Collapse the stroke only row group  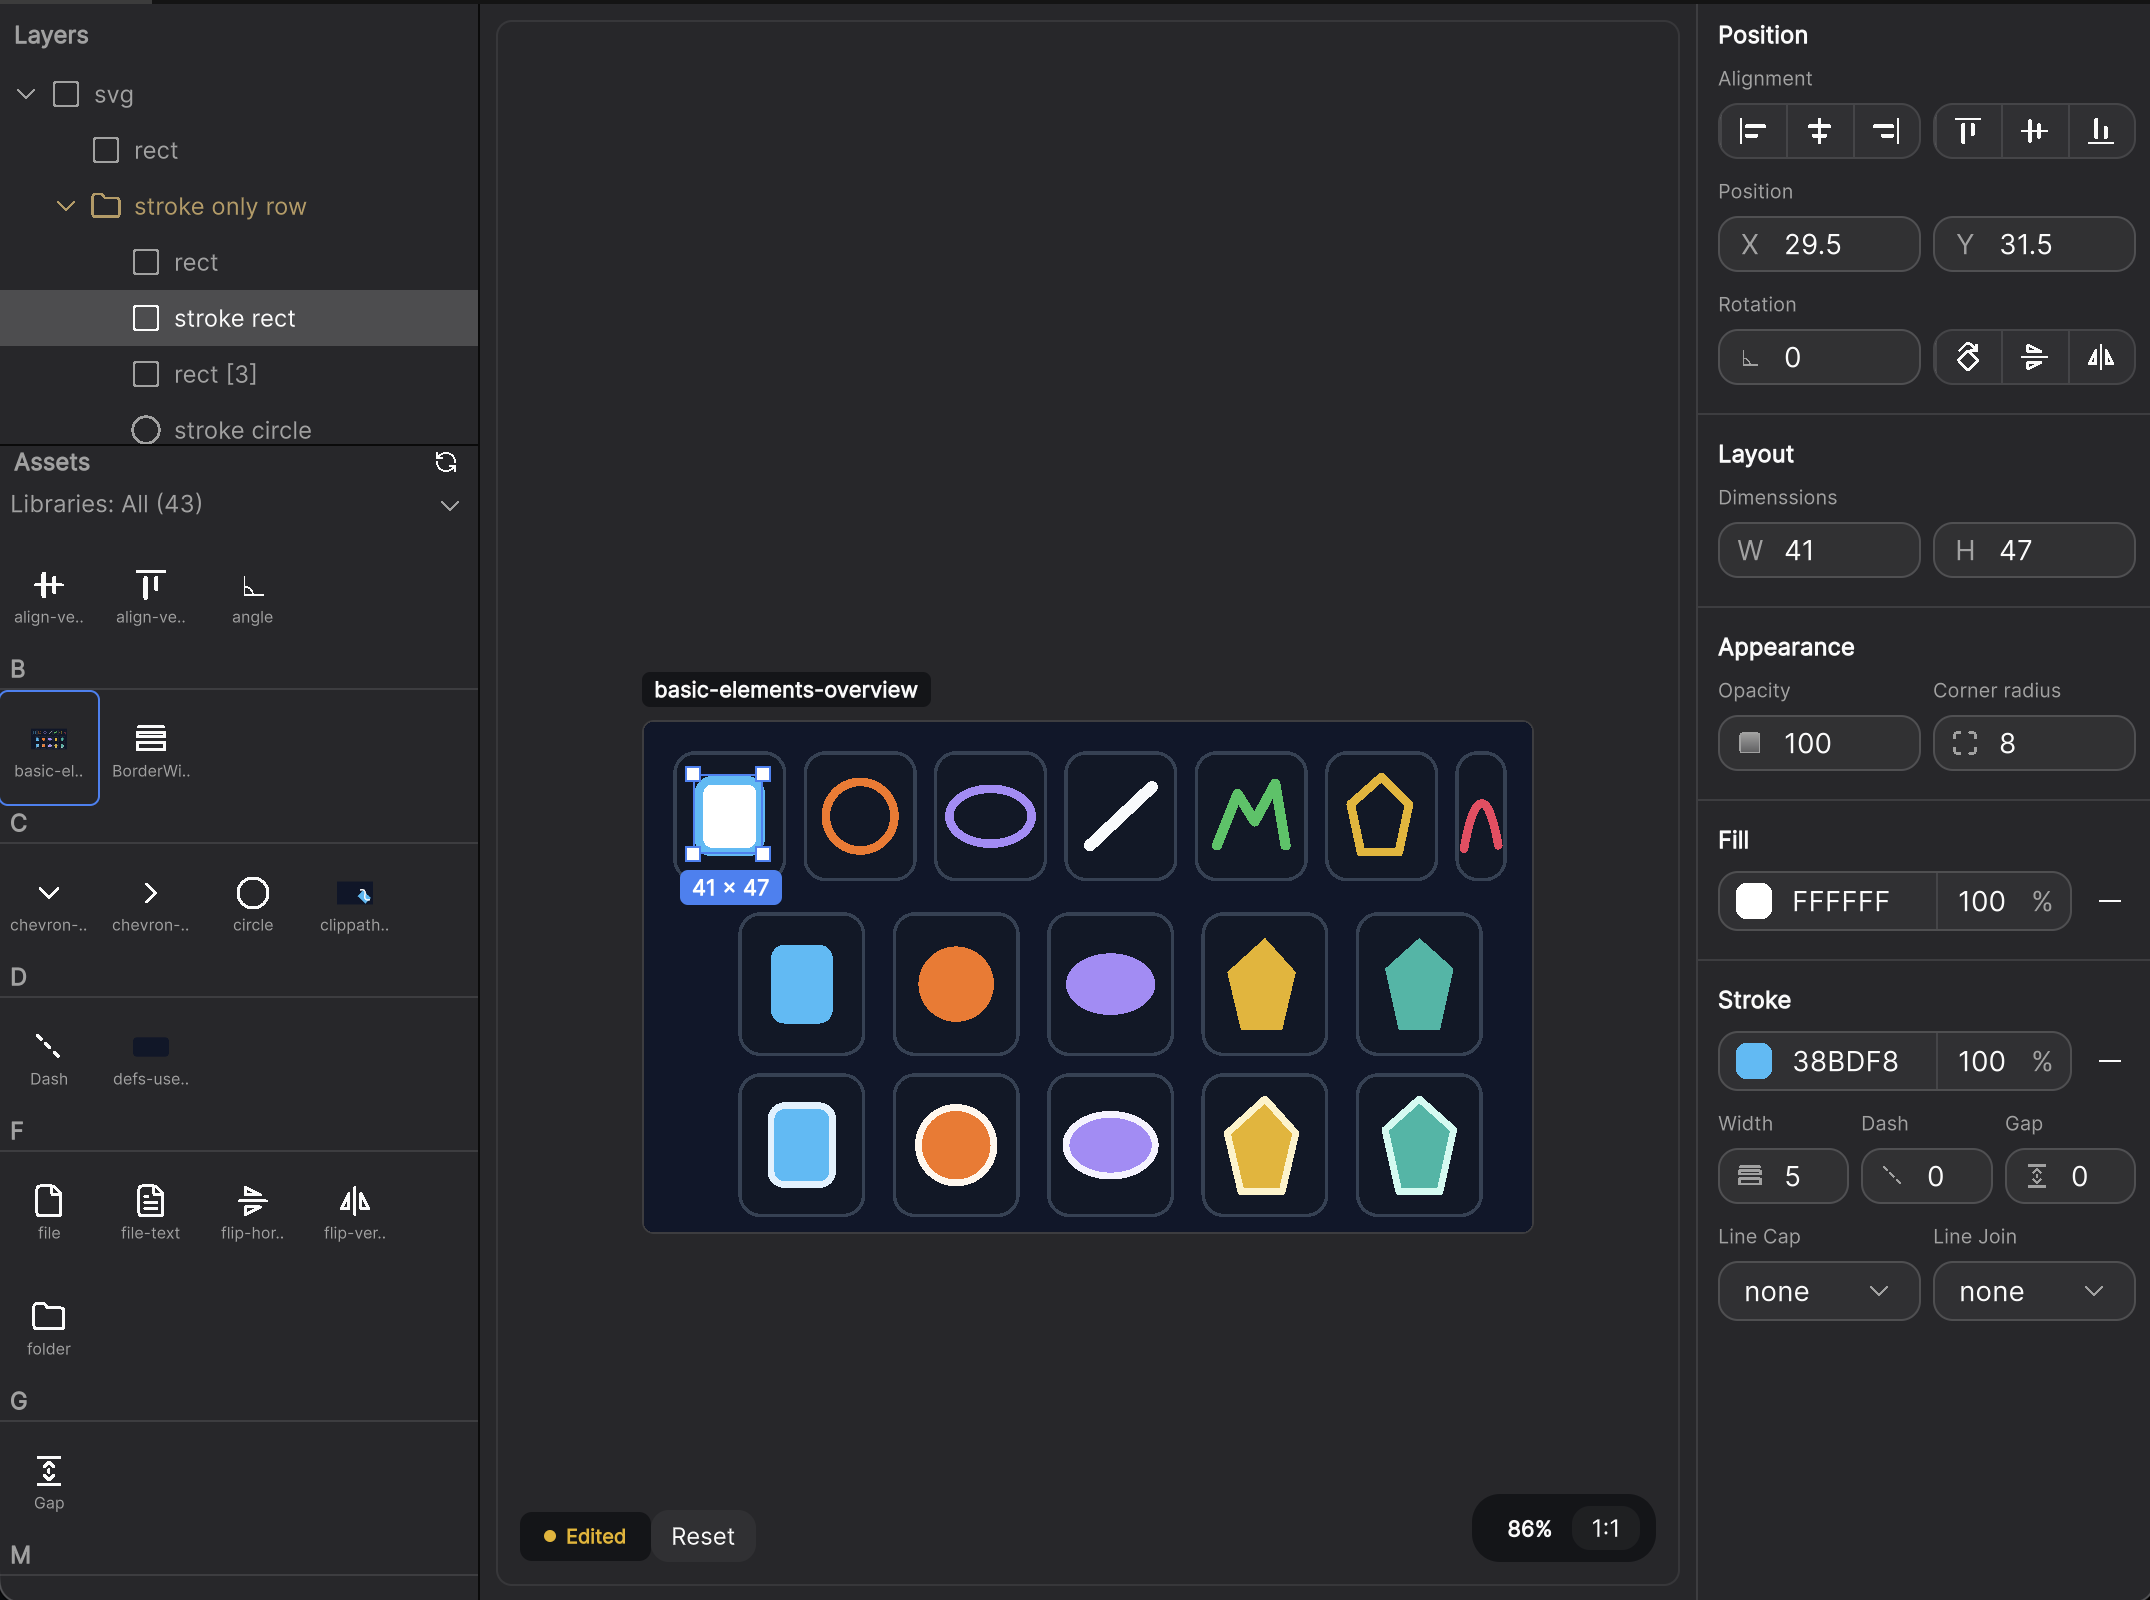(x=65, y=206)
